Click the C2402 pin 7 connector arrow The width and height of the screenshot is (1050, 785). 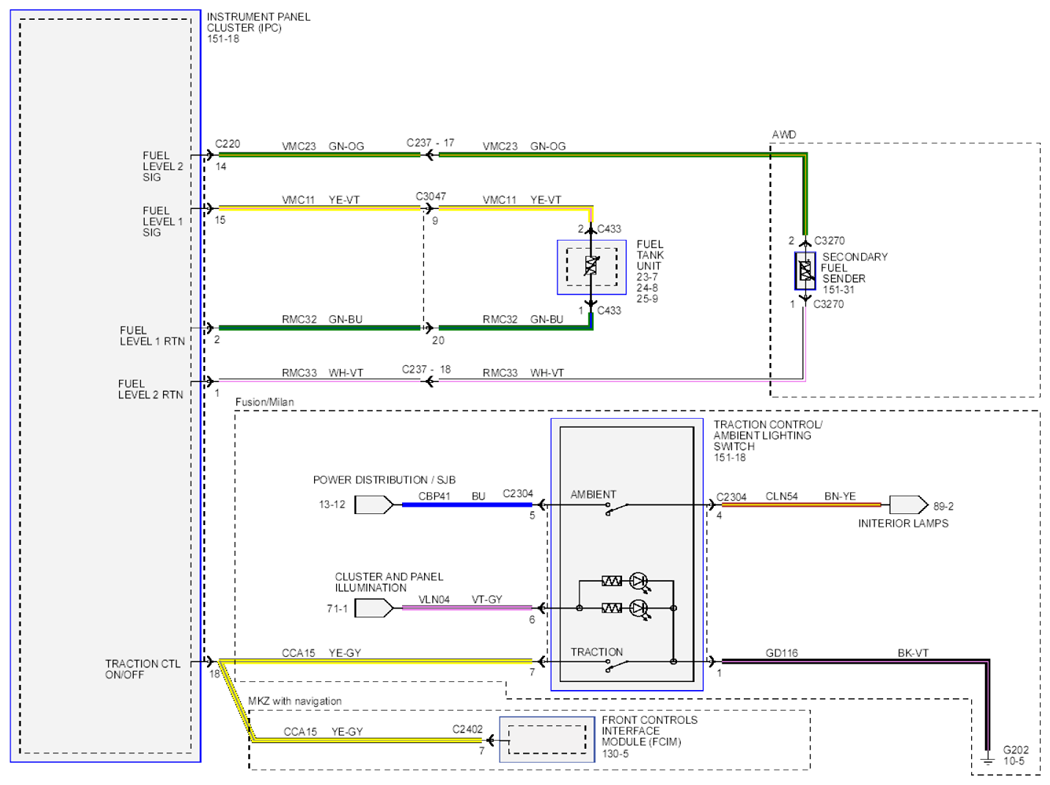pos(491,740)
